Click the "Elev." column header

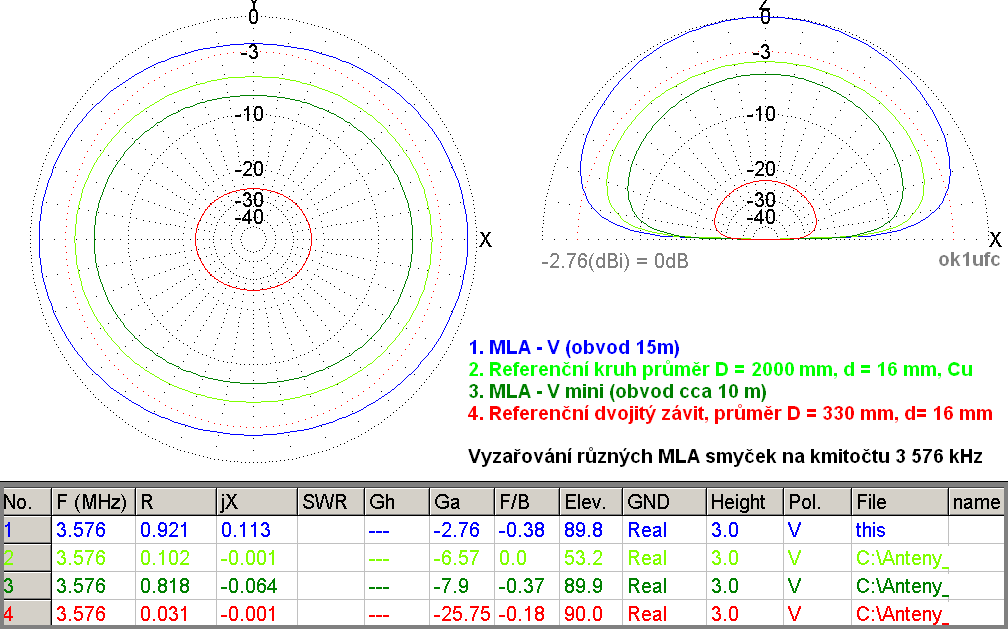tap(585, 501)
